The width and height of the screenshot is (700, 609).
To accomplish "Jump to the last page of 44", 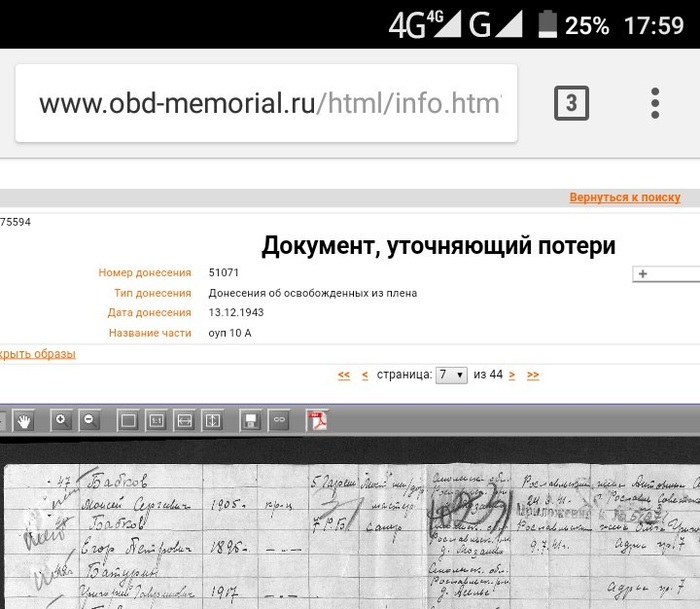I will coord(533,375).
